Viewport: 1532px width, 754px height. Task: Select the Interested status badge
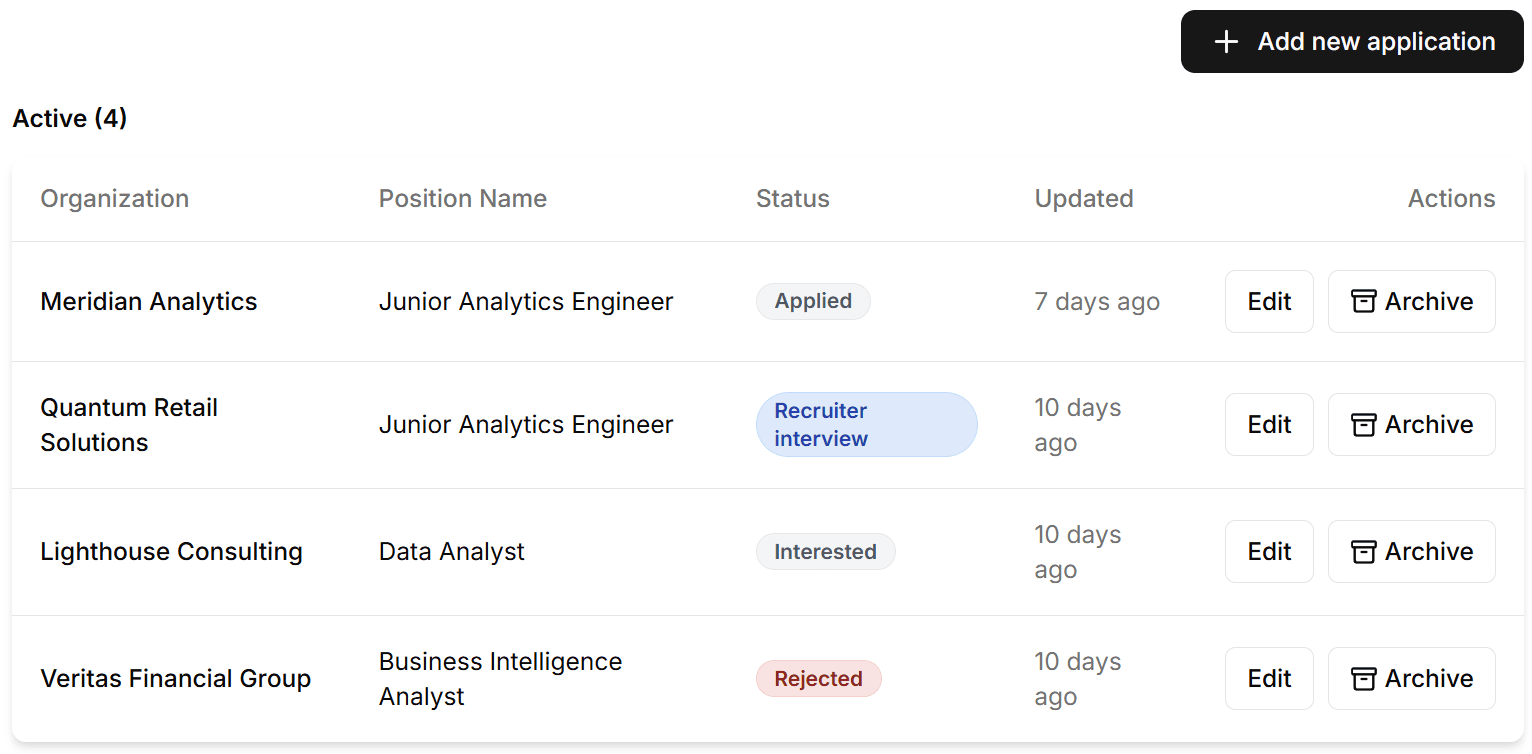point(825,551)
